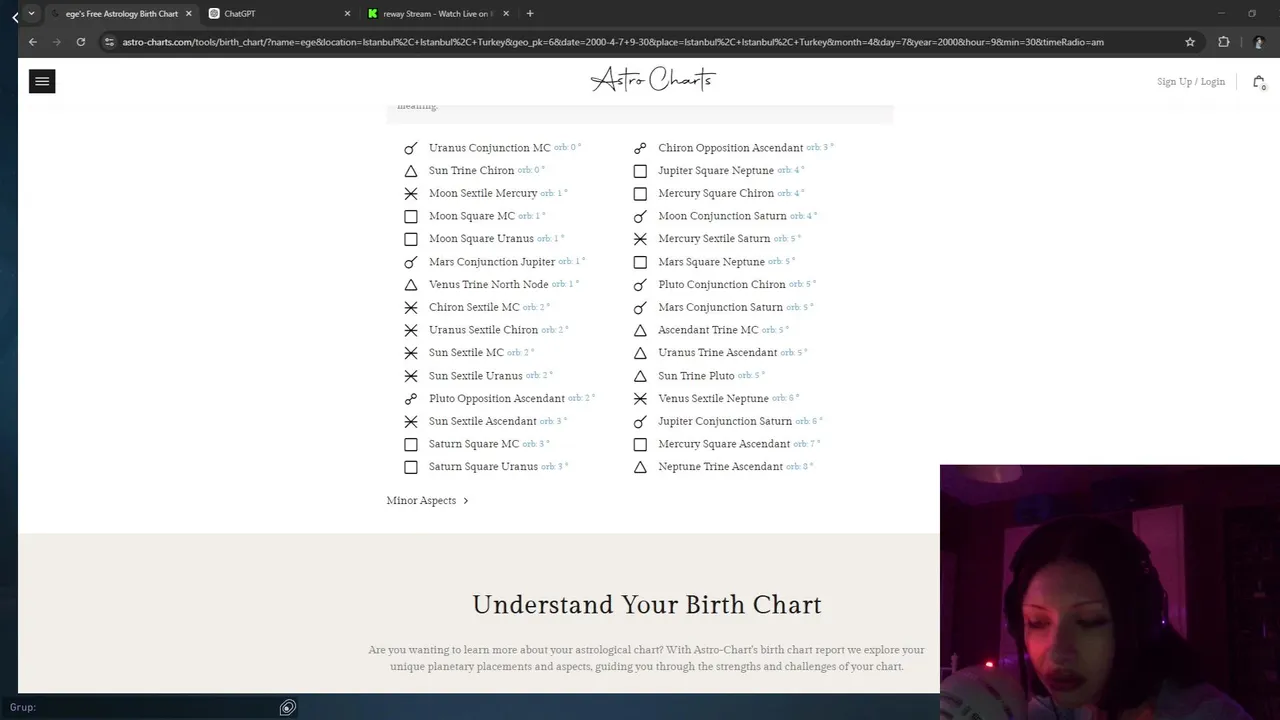Screen dimensions: 1280x720
Task: Open the shopping cart
Action: 1258,82
